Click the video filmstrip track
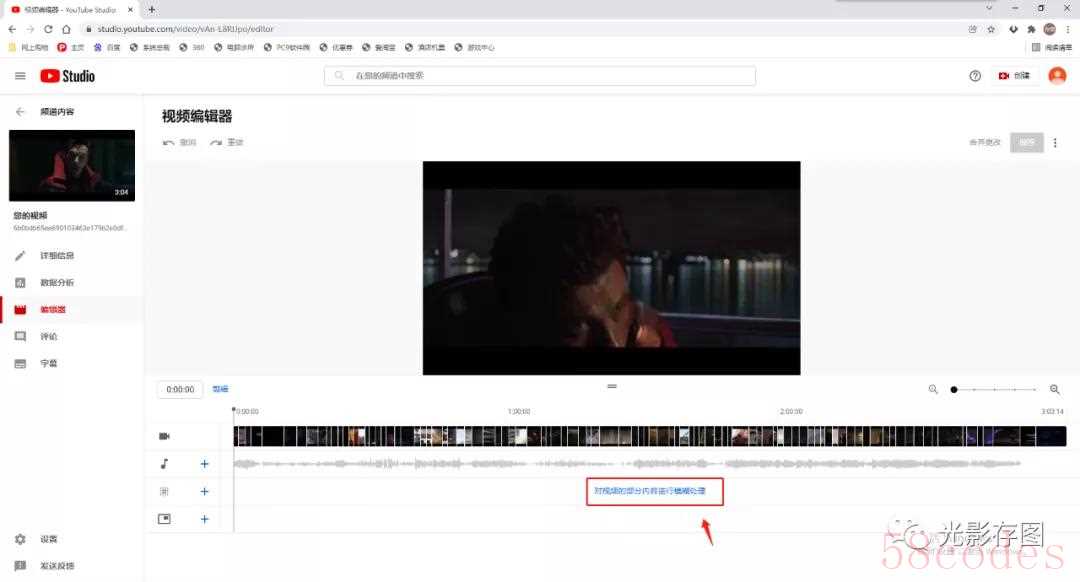 pyautogui.click(x=650, y=436)
